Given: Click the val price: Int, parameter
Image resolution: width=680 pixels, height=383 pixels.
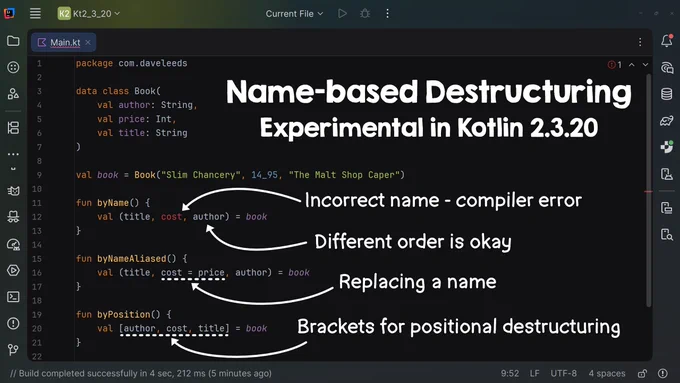Looking at the screenshot, I should coord(137,119).
